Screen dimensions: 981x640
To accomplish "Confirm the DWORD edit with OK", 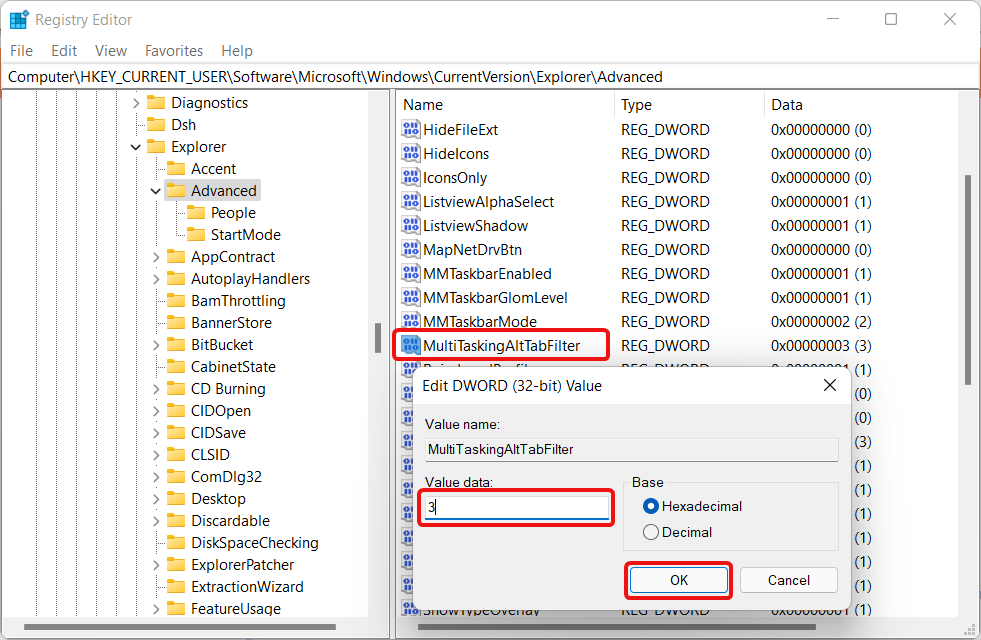I will (x=679, y=580).
